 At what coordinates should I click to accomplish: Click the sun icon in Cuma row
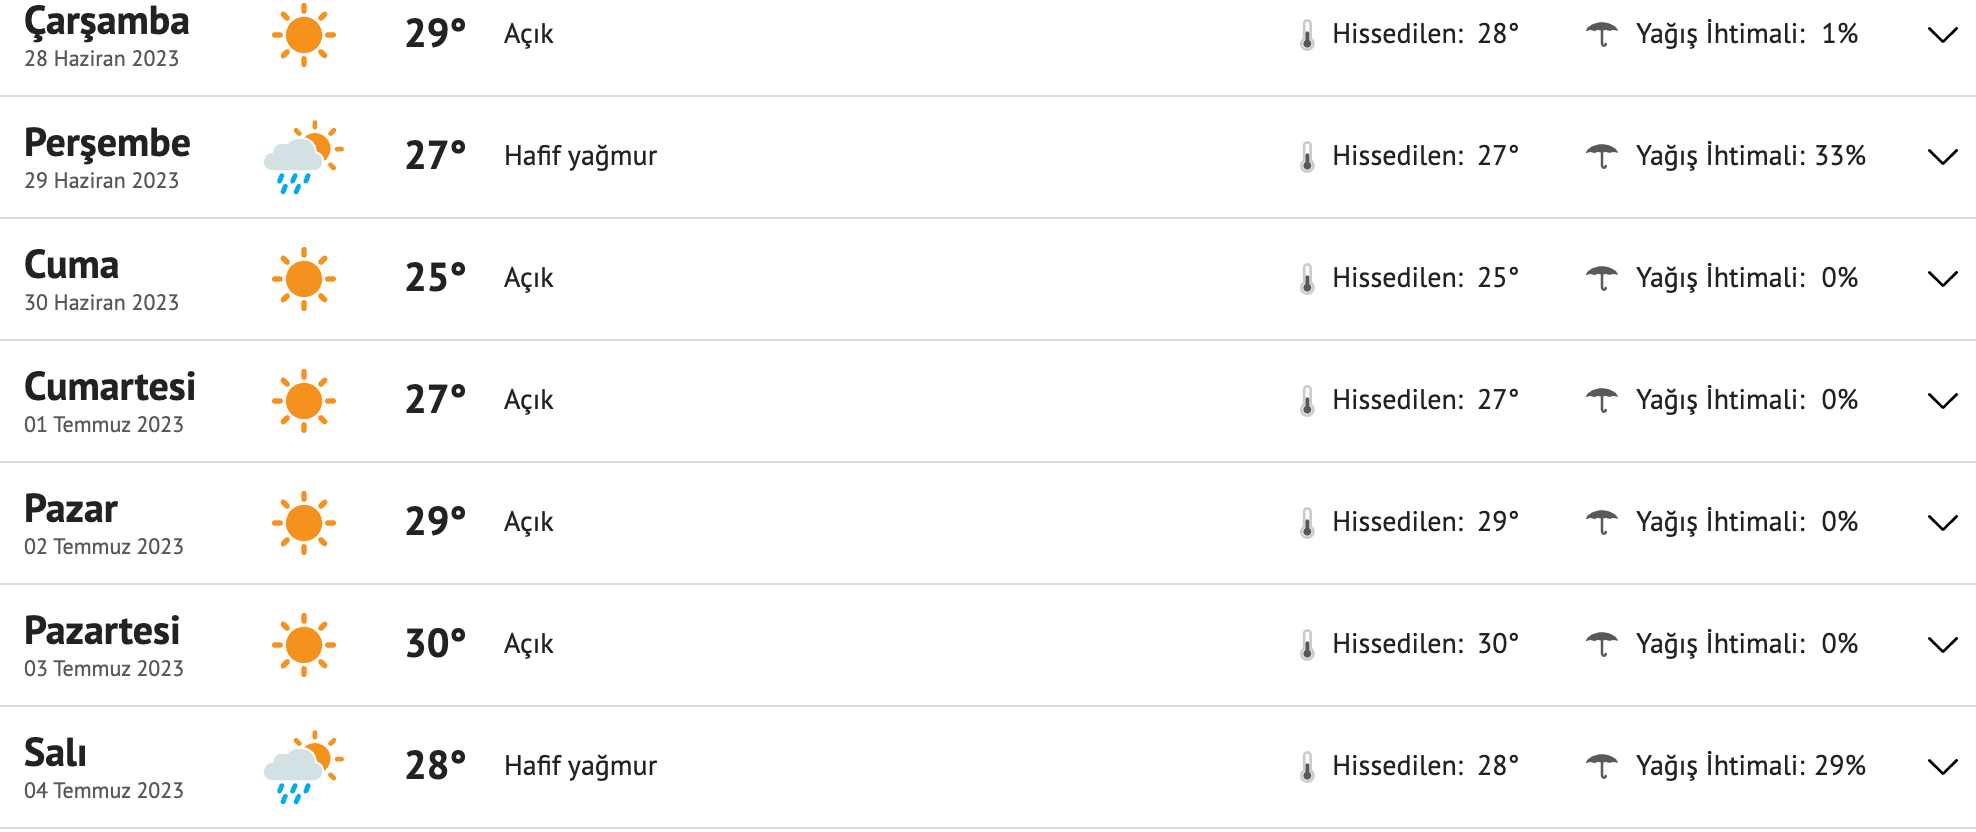point(303,279)
